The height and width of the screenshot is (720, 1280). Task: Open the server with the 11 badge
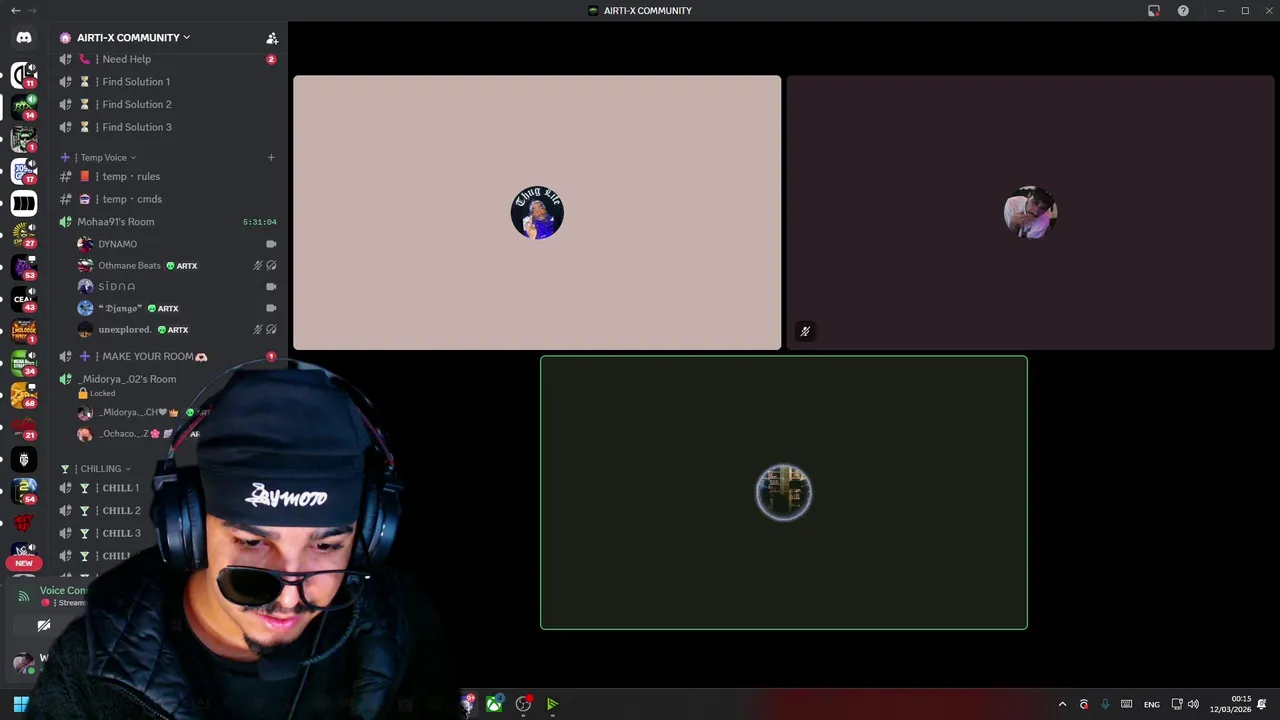[x=24, y=75]
